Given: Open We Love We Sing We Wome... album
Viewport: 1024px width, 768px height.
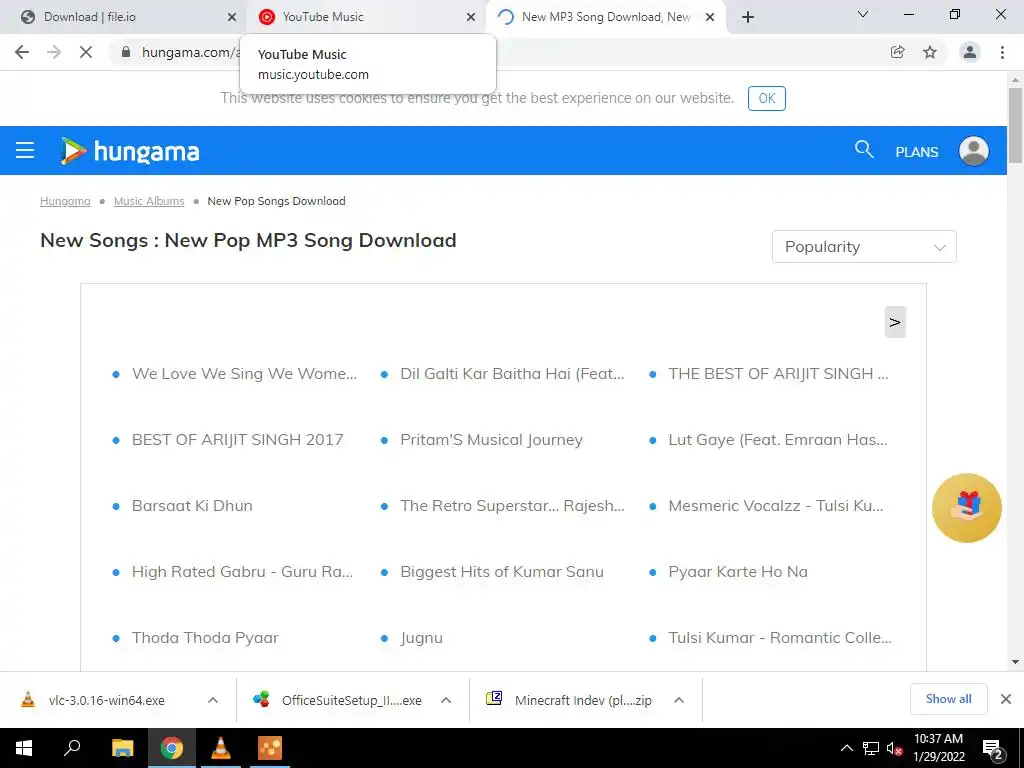Looking at the screenshot, I should click(x=244, y=374).
